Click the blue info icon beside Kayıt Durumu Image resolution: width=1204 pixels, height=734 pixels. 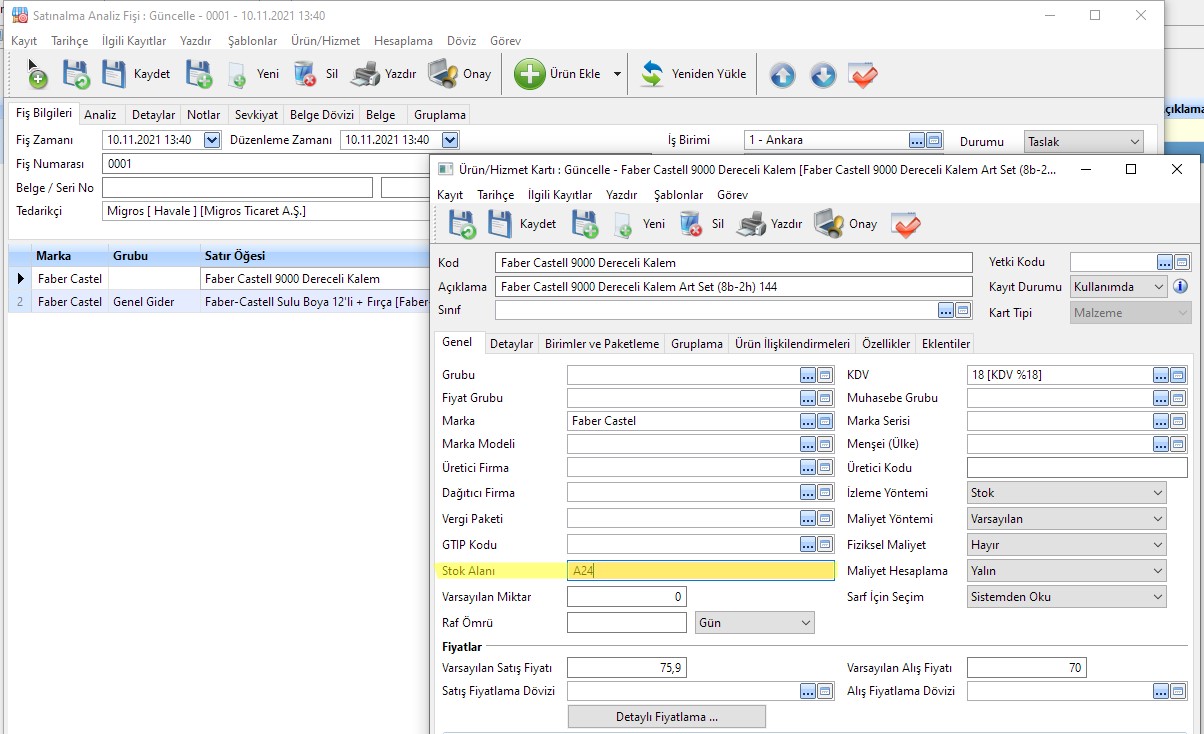pos(1180,287)
